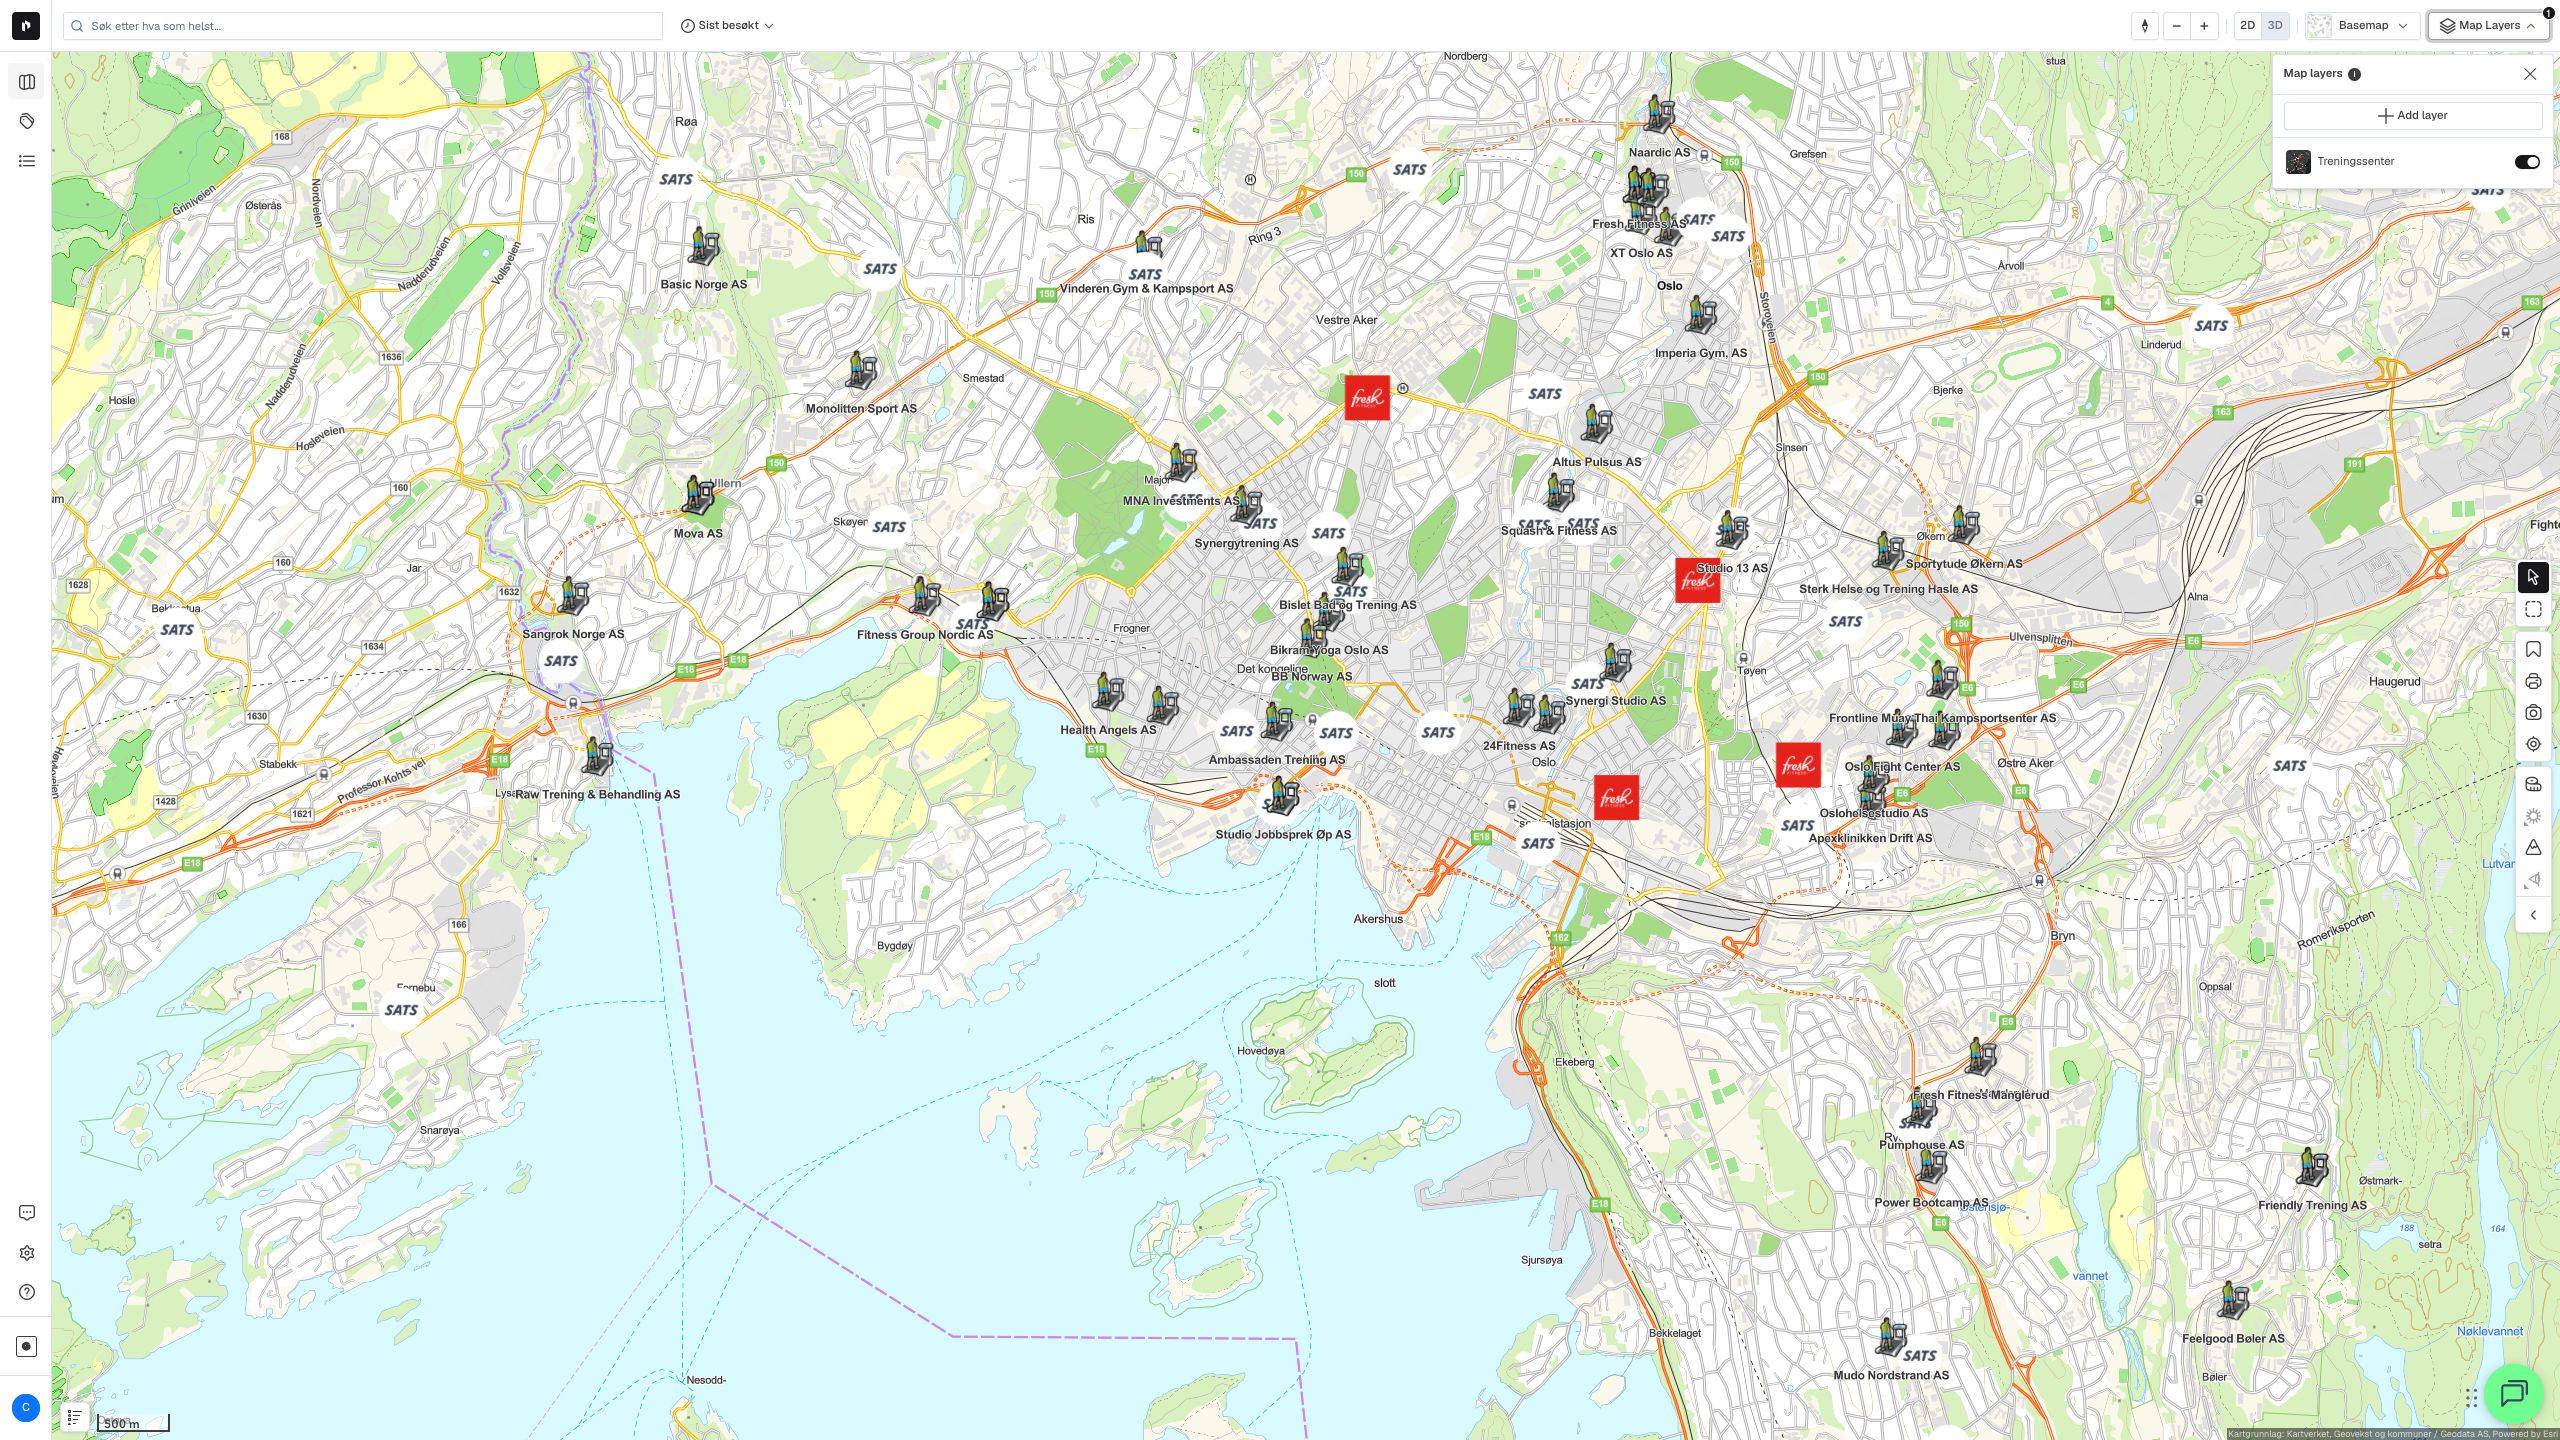Click the Ambassaden Trening AS label
This screenshot has height=1440, width=2560.
pyautogui.click(x=1277, y=760)
